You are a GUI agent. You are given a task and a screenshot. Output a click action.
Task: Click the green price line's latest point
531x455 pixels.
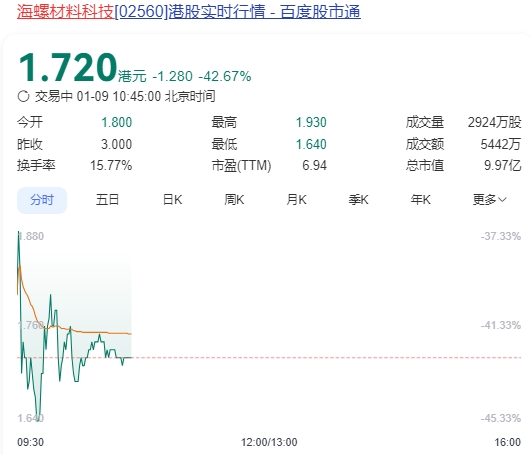coord(131,357)
